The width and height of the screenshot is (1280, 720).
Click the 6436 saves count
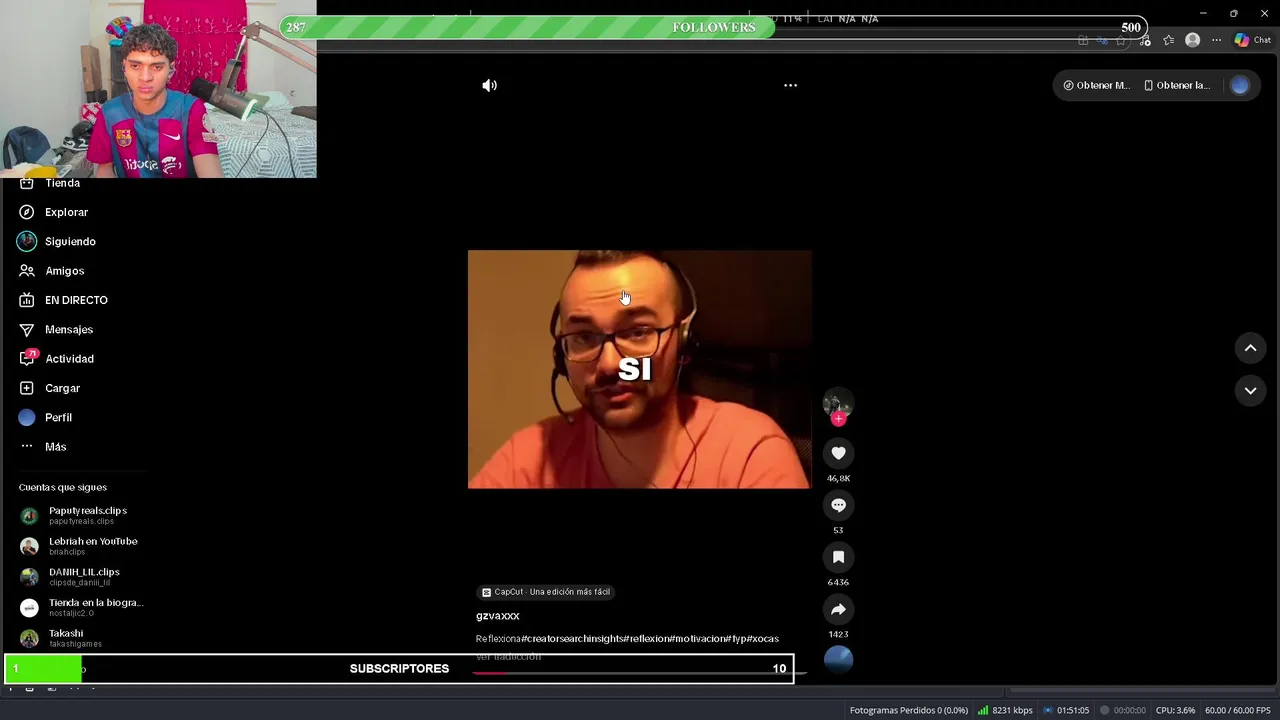pos(838,582)
